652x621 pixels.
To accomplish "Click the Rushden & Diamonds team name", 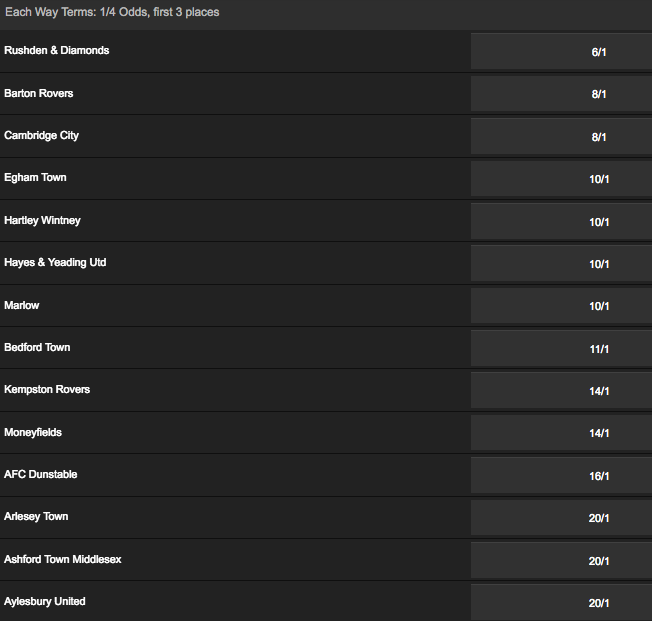I will (57, 50).
